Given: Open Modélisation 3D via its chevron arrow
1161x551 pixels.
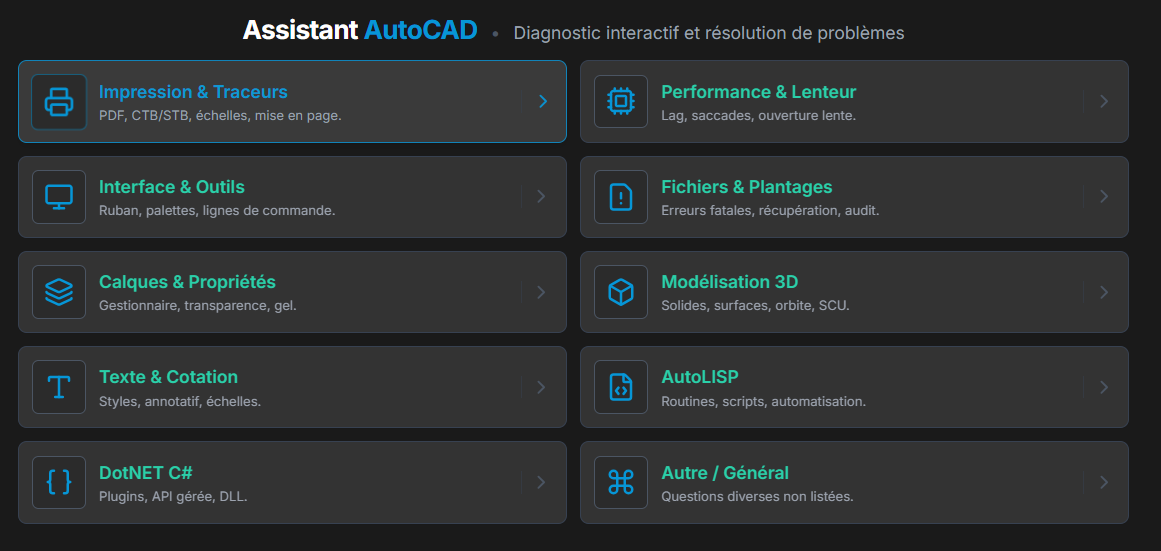Looking at the screenshot, I should click(x=1104, y=292).
